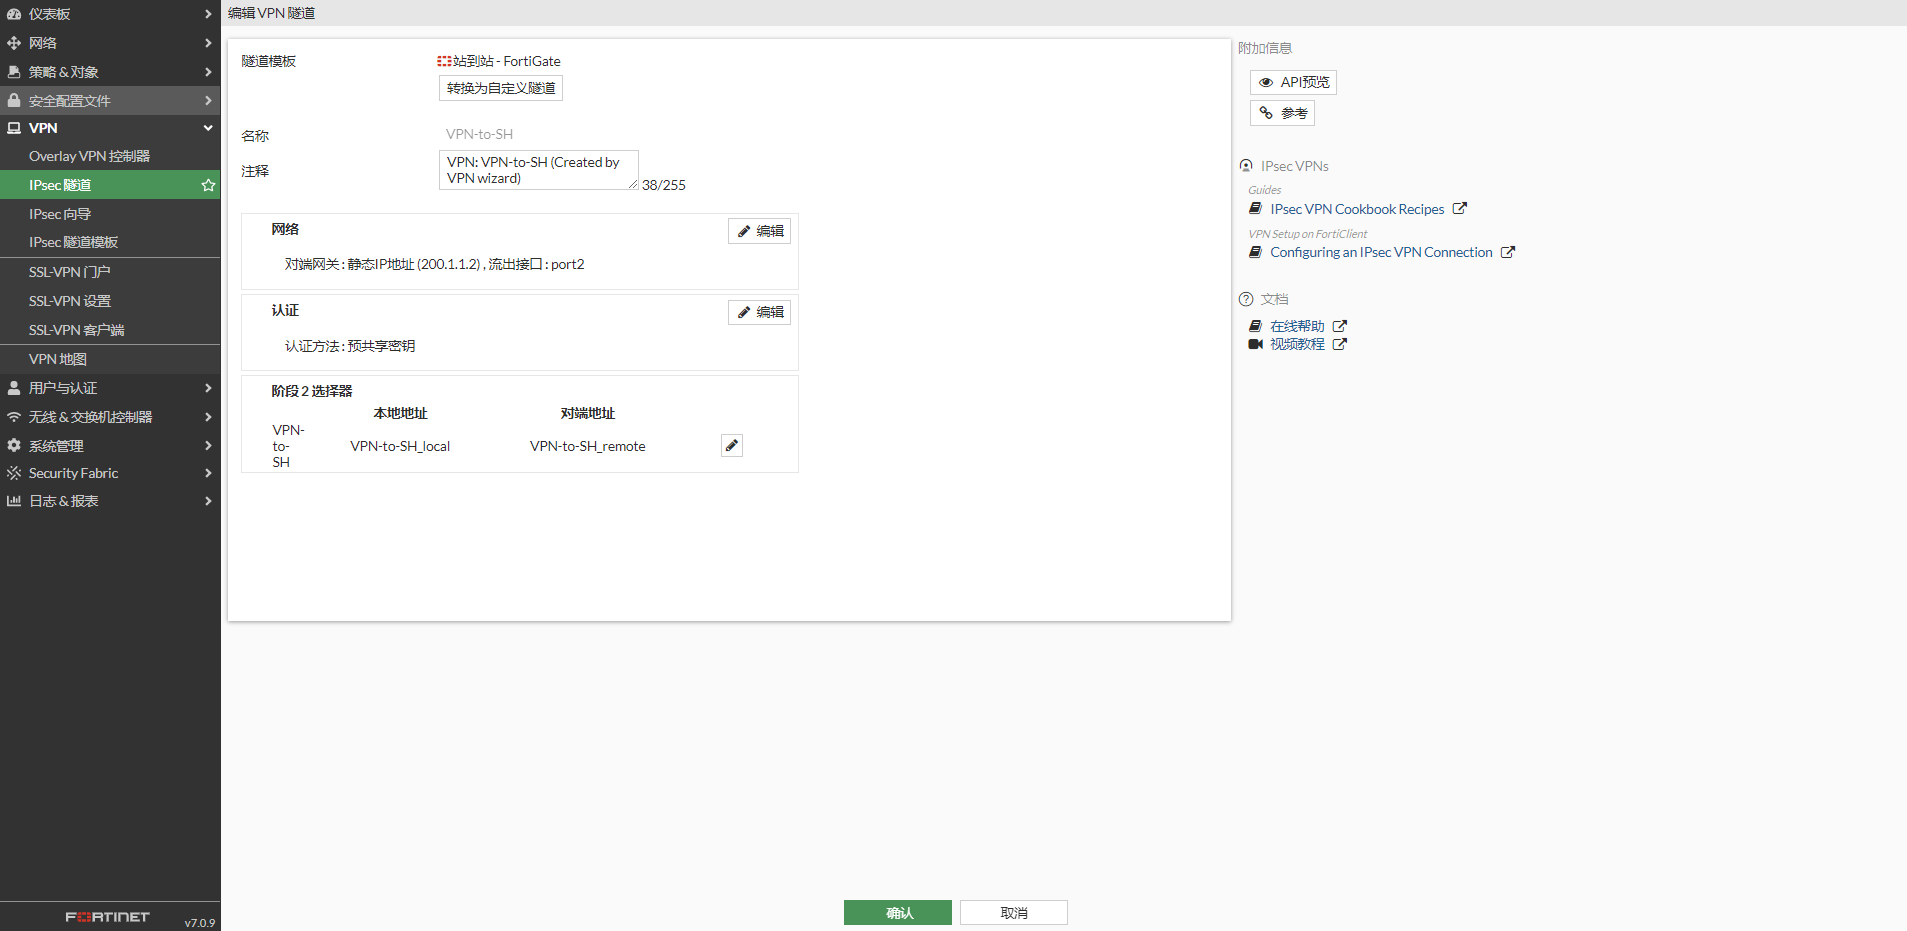
Task: Go to SSL-VPN 设置 page
Action: pos(70,301)
